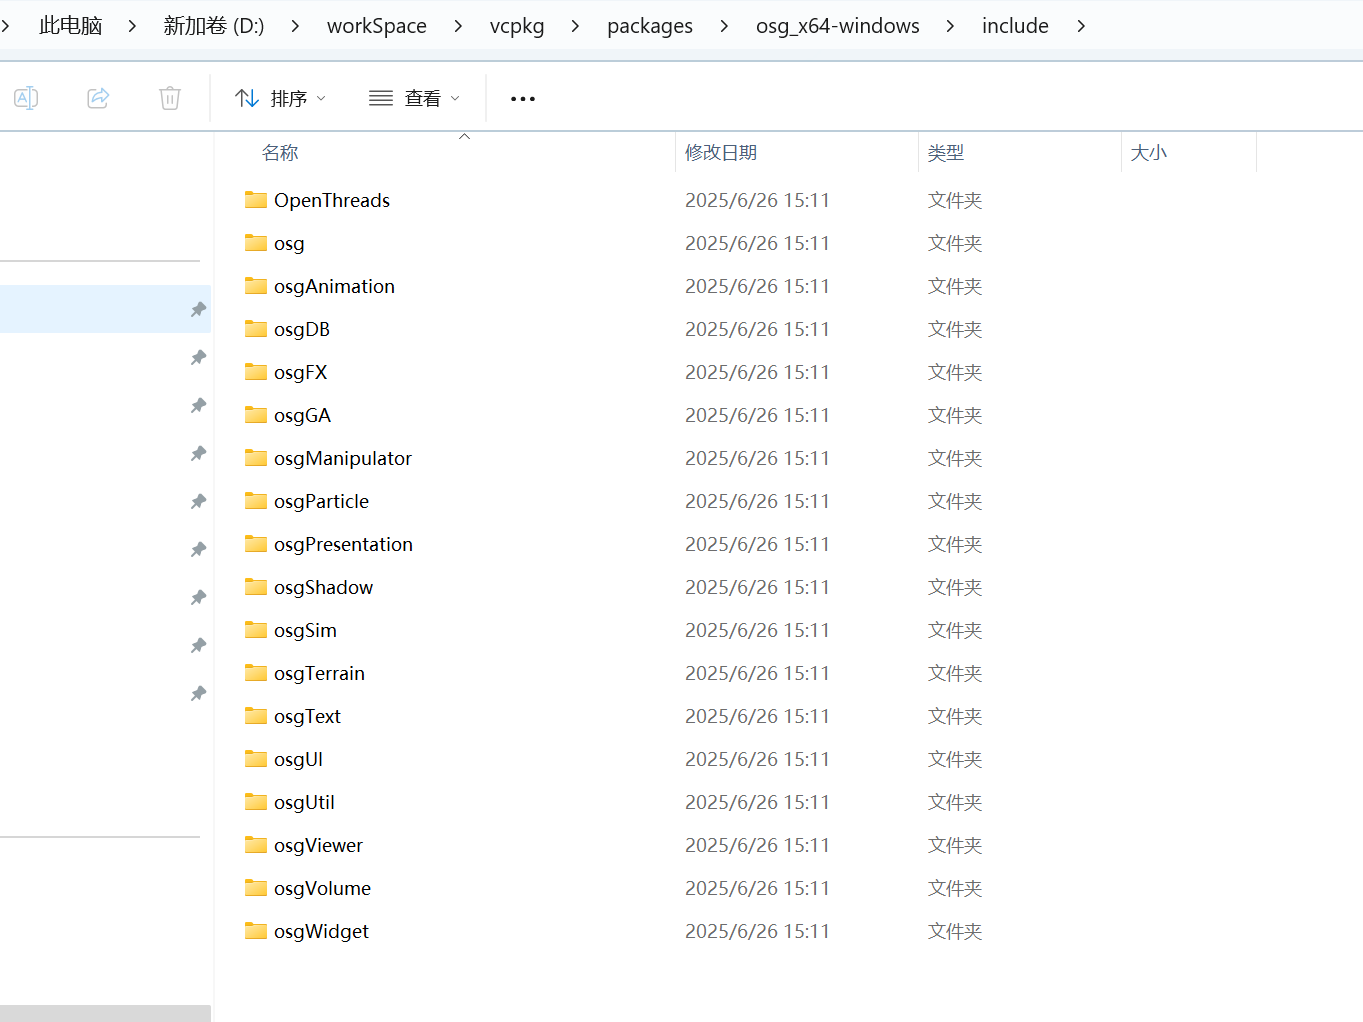Viewport: 1363px width, 1022px height.
Task: Click the osgManipulator folder icon
Action: pyautogui.click(x=256, y=458)
